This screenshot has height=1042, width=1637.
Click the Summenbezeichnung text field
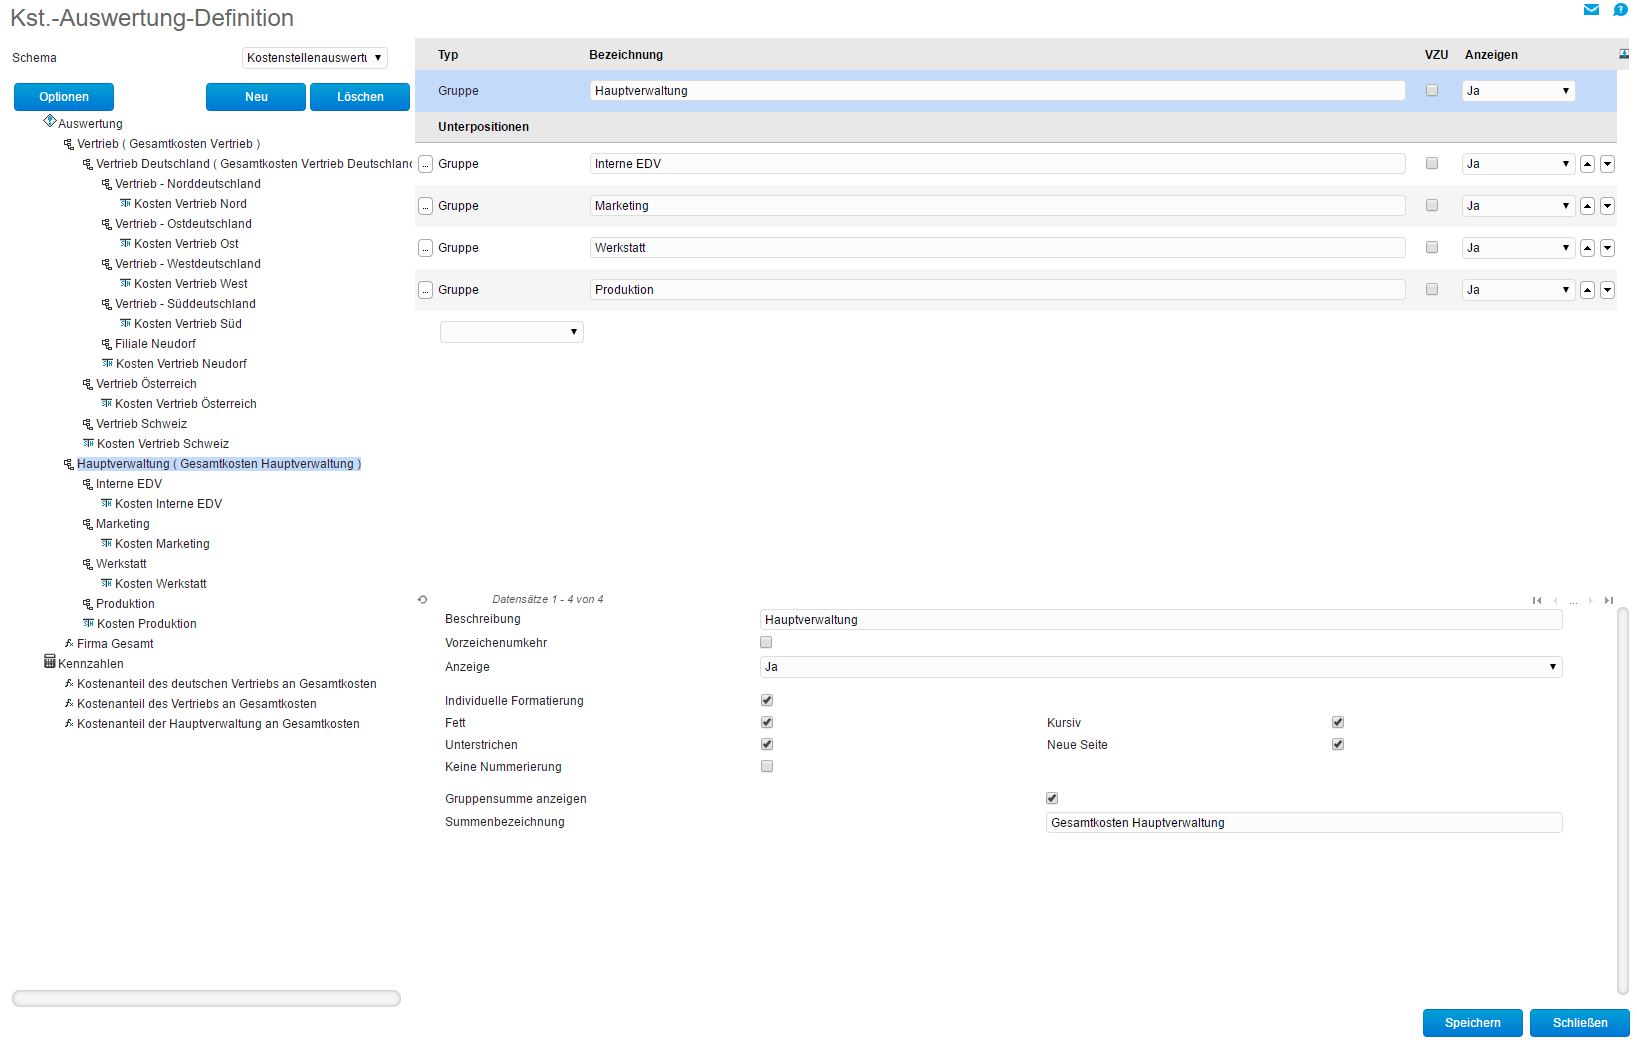coord(1303,823)
